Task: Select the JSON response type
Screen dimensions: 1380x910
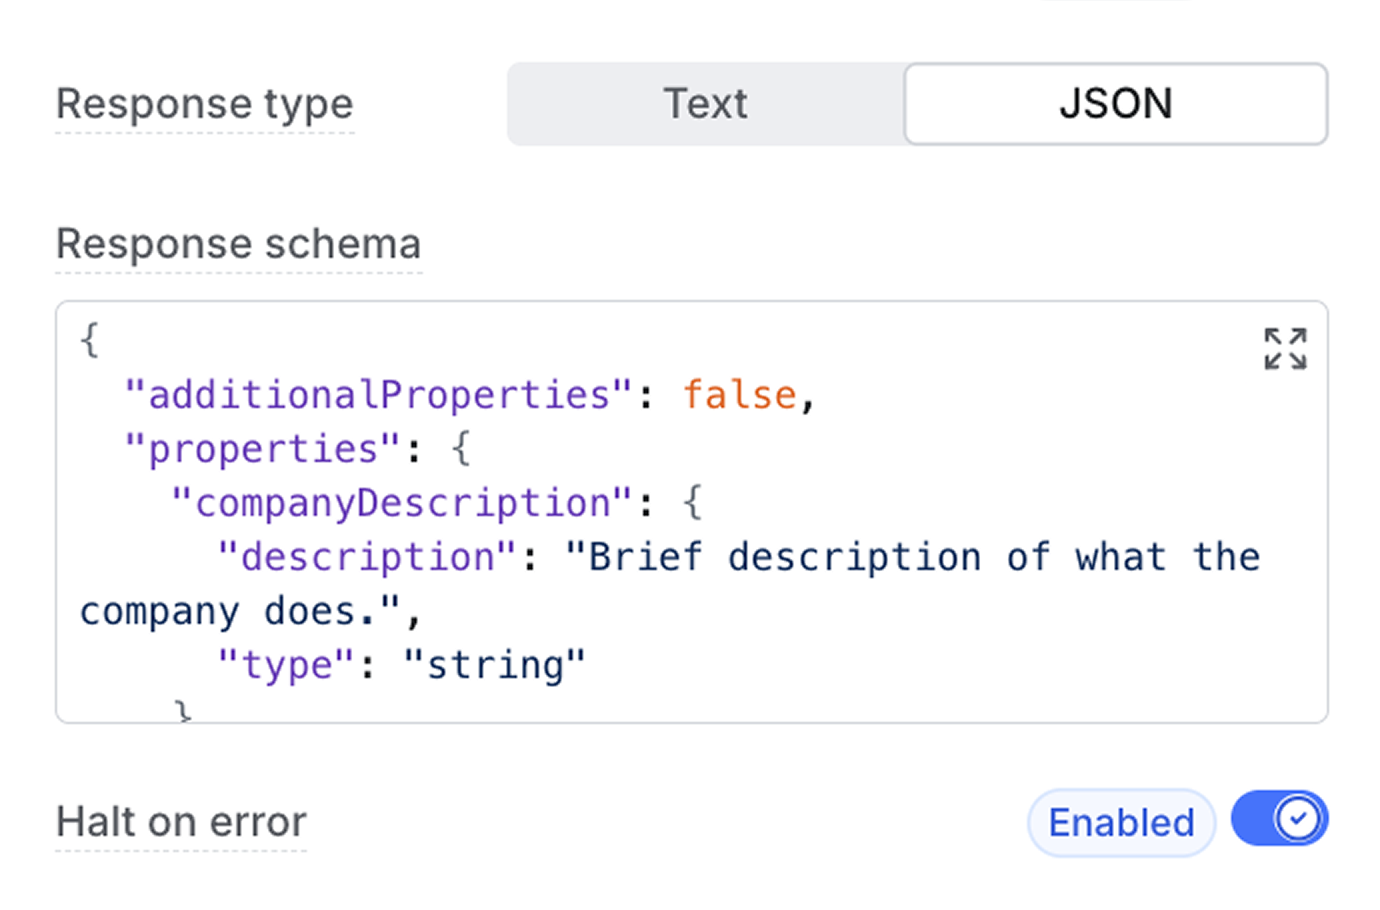Action: pos(1115,104)
